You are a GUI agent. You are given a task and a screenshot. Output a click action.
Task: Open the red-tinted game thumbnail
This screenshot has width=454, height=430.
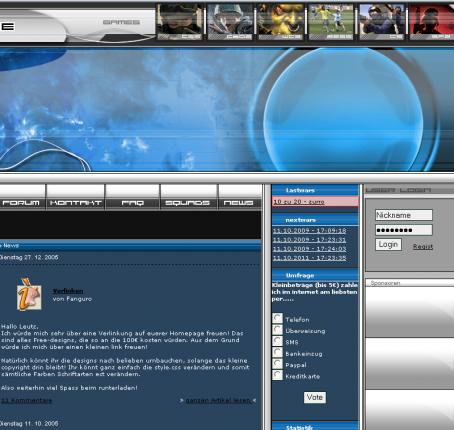[432, 22]
